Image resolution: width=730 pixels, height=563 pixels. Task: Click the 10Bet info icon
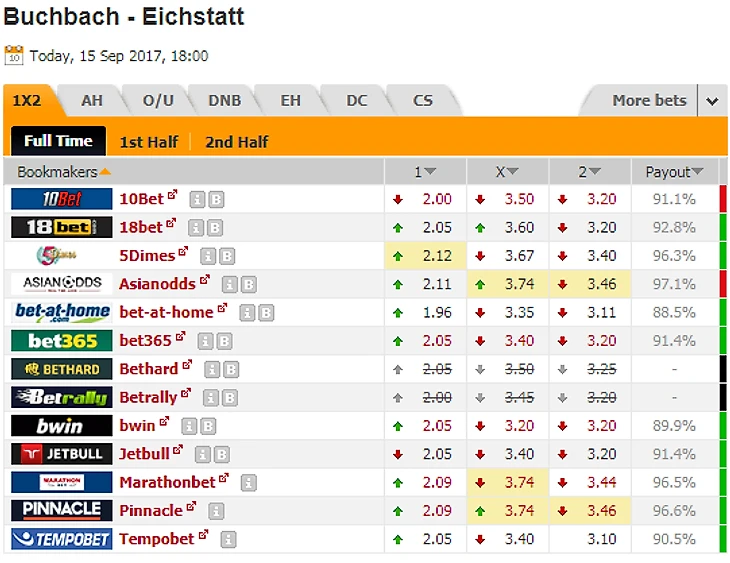click(197, 199)
